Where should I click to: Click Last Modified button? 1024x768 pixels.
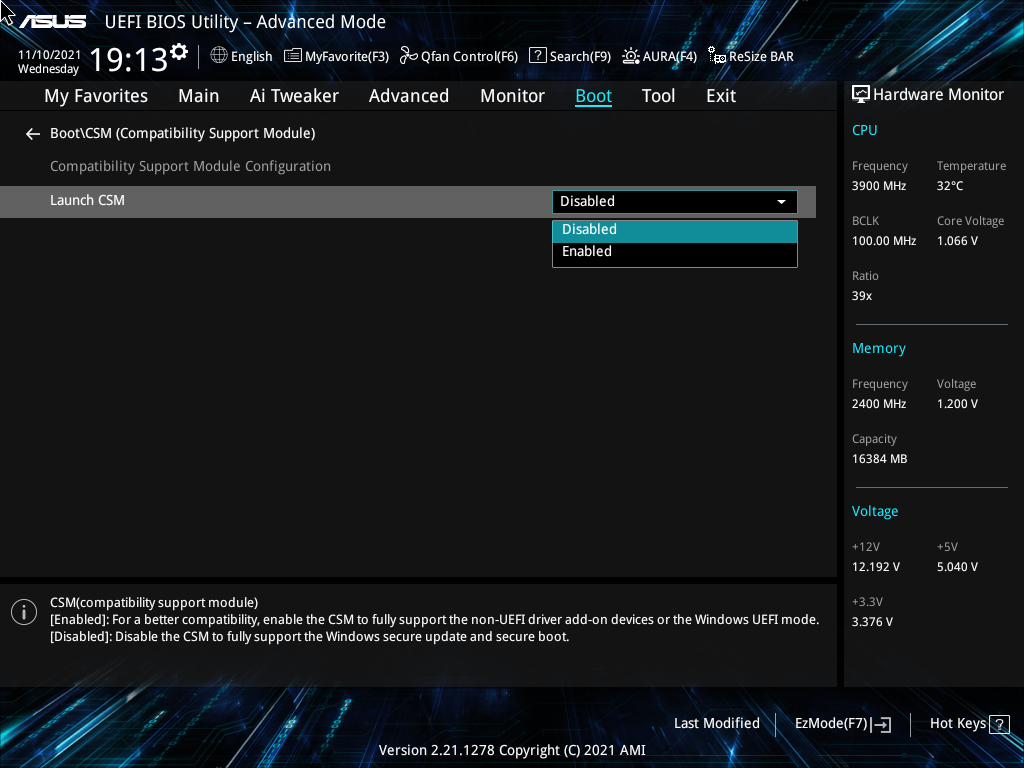[716, 724]
